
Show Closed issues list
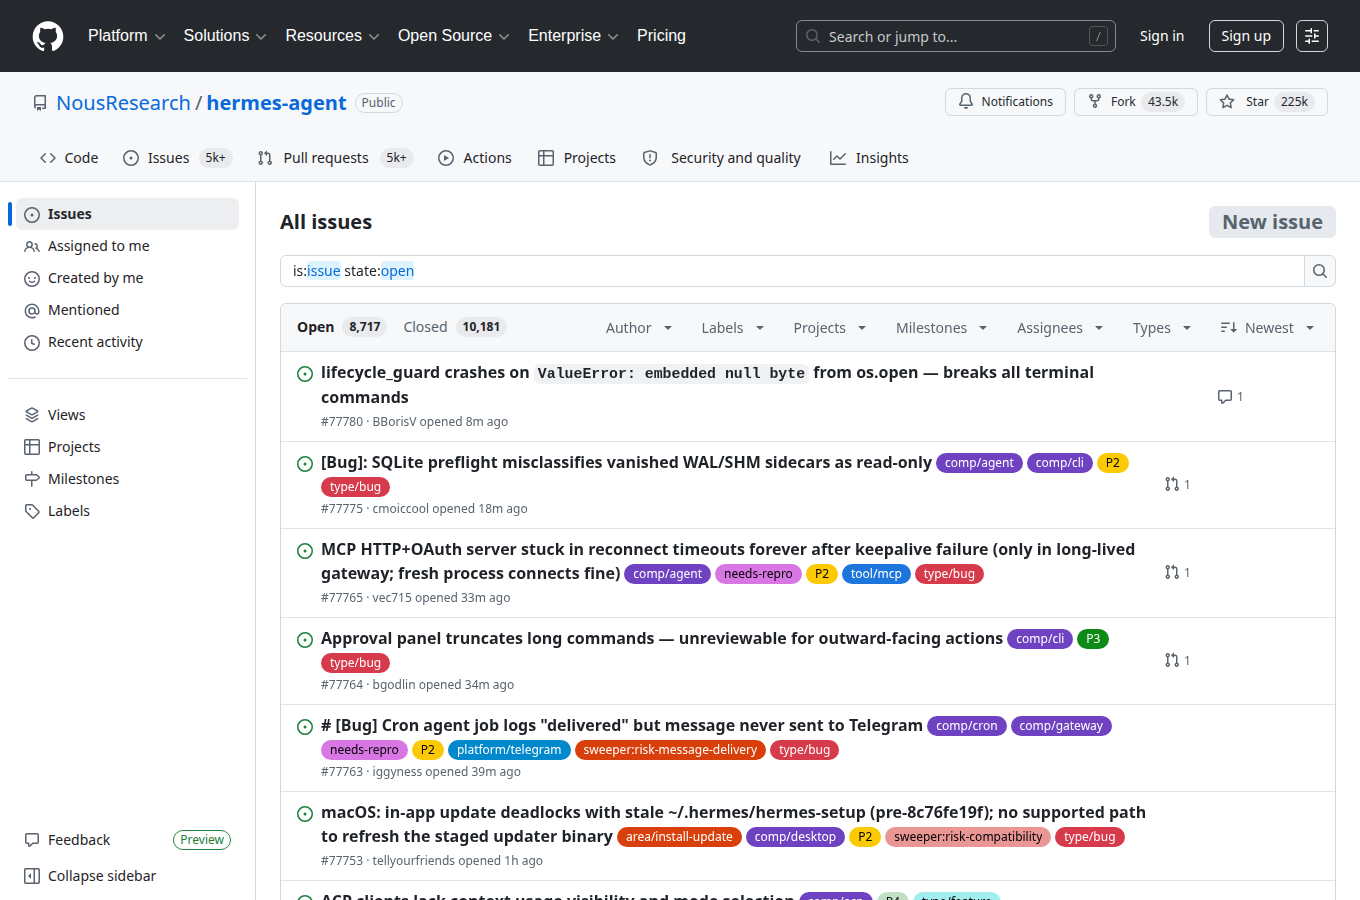click(x=455, y=327)
